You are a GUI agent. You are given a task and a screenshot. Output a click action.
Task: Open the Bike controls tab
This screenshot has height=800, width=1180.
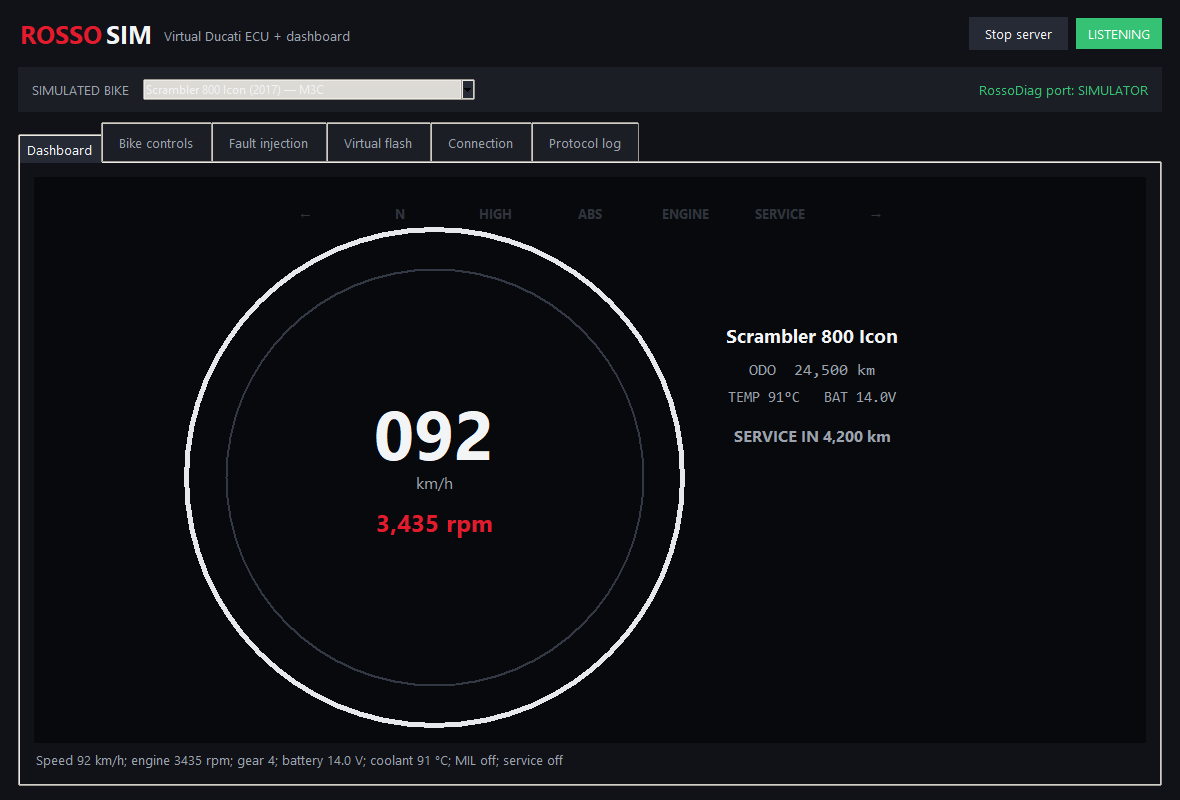pyautogui.click(x=156, y=143)
